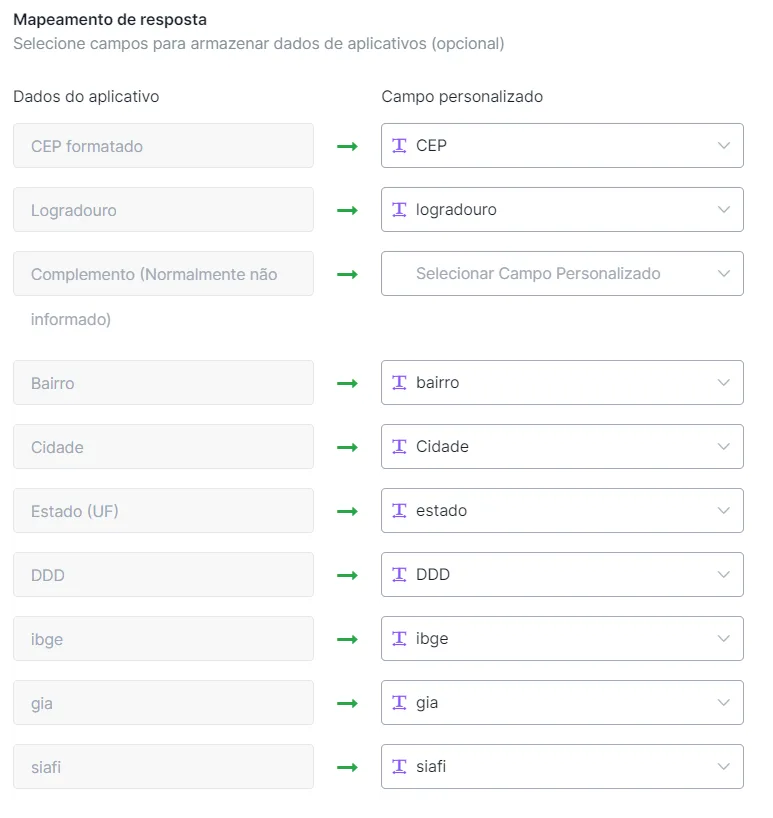
Task: Open the DDD custom field dropdown chevron
Action: [x=723, y=574]
